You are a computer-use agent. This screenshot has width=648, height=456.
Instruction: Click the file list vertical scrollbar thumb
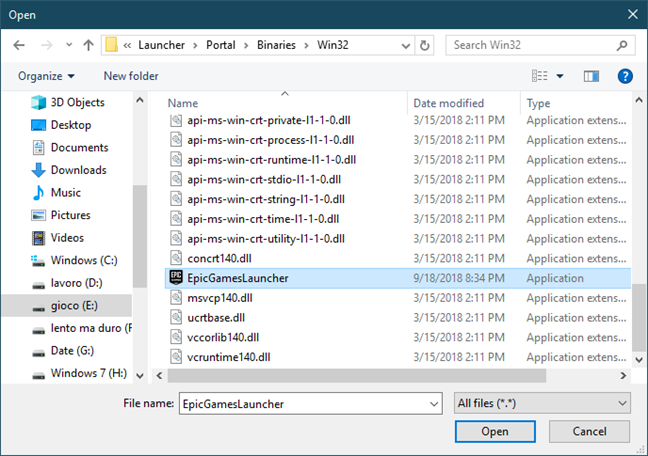tap(638, 317)
